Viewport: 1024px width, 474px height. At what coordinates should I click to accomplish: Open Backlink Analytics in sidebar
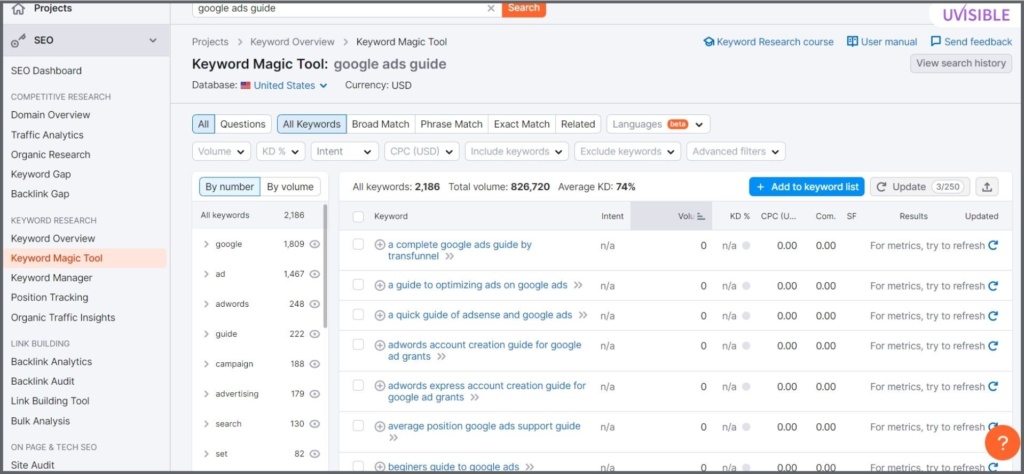pyautogui.click(x=52, y=362)
